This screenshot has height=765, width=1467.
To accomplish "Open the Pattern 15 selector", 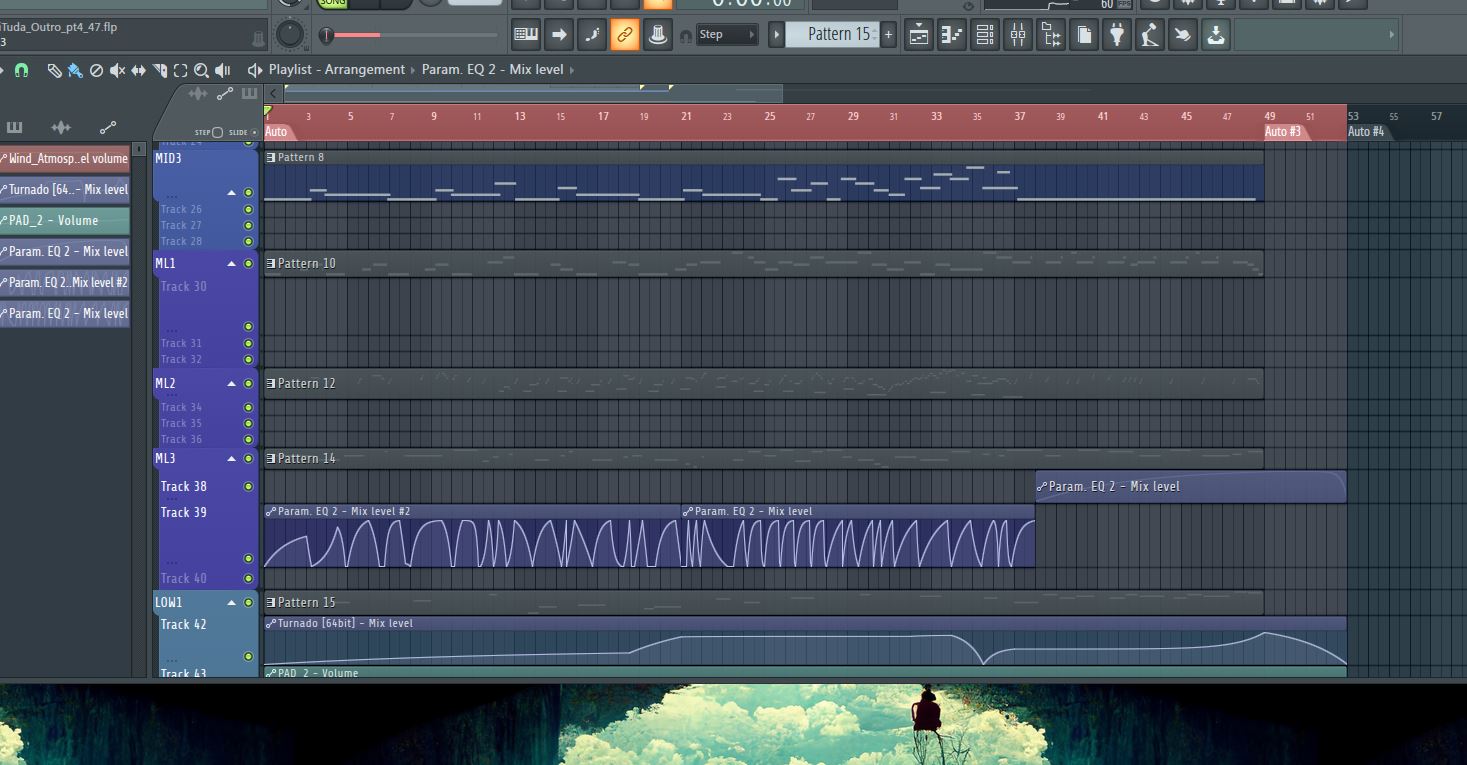I will click(831, 35).
